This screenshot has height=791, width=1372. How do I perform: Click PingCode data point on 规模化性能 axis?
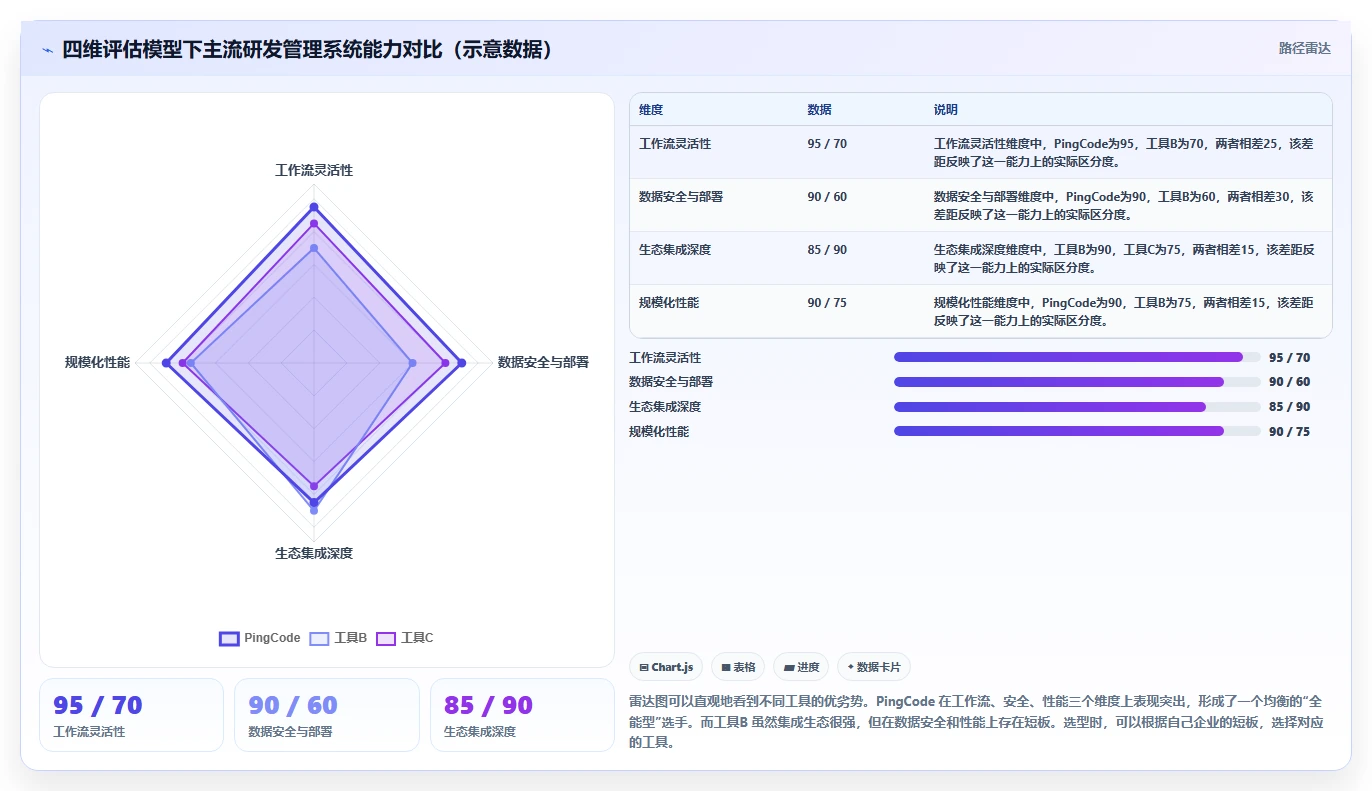coord(166,363)
